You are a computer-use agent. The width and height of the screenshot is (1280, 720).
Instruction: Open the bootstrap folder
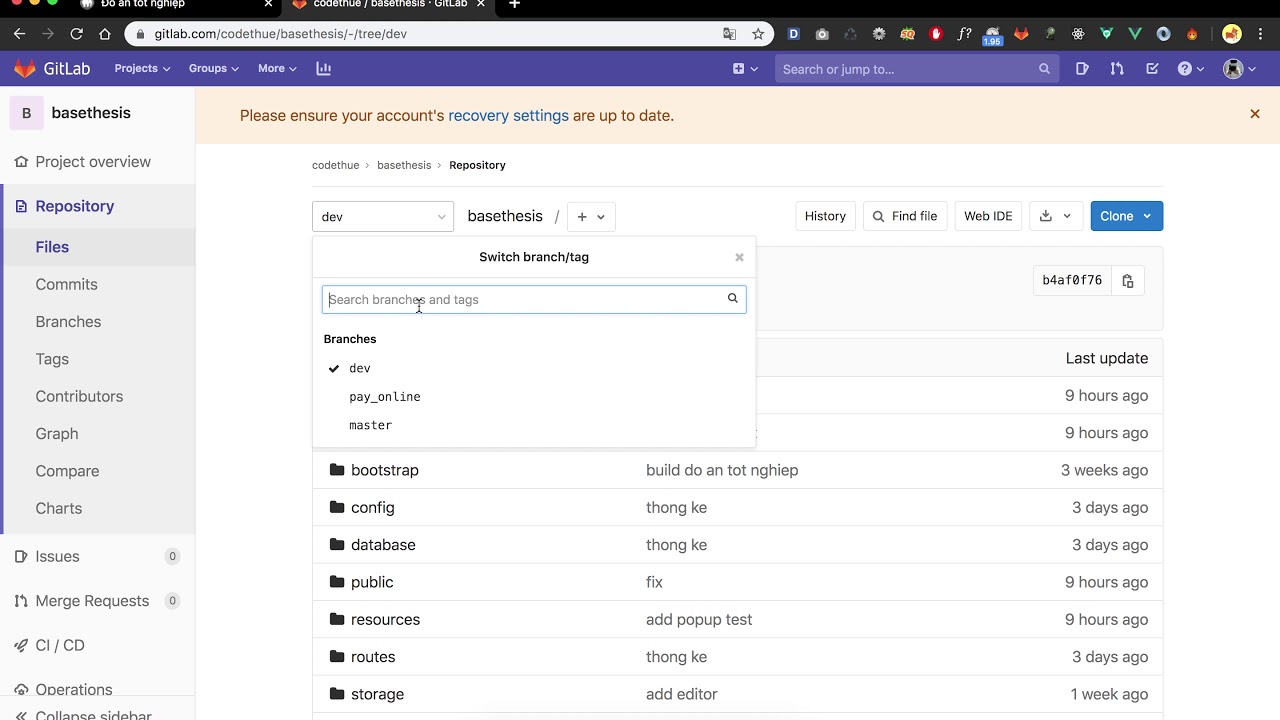click(384, 470)
